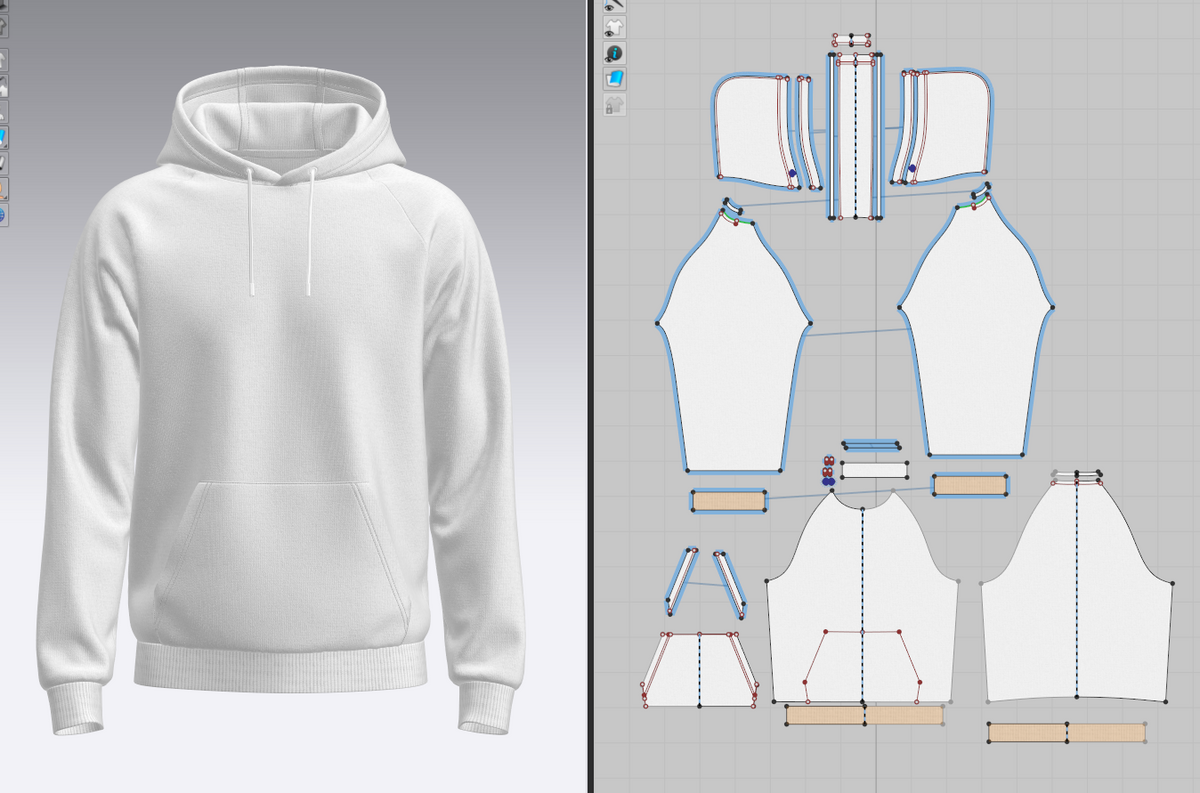Screen dimensions: 1200x793
Task: Click ribbed hem band of 3D hoodie
Action: [x=282, y=668]
